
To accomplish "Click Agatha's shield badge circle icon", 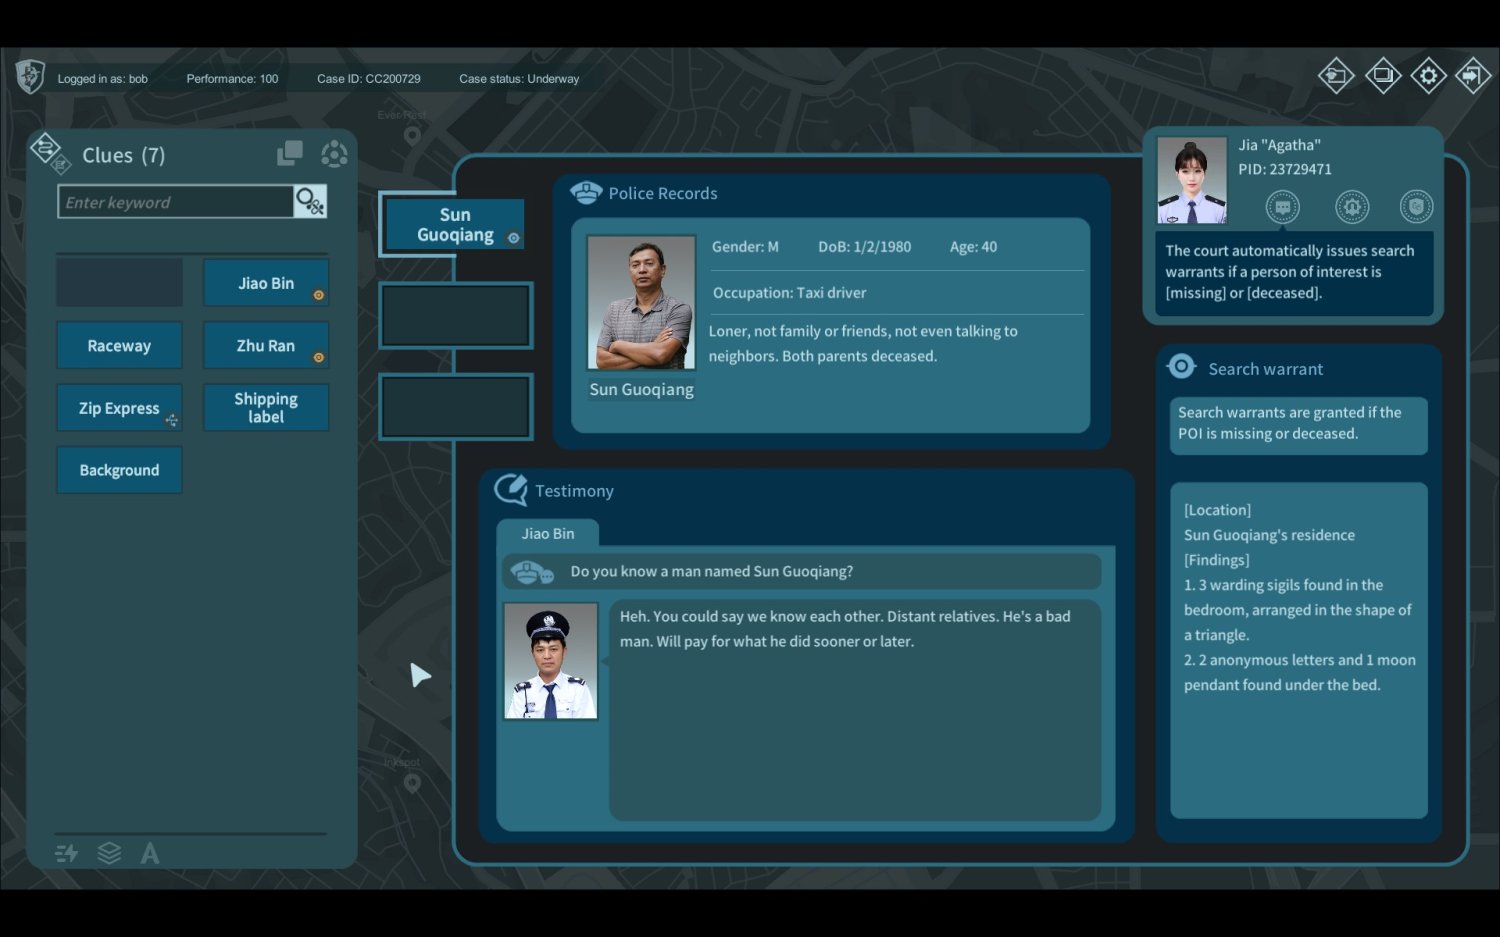I will 1416,207.
